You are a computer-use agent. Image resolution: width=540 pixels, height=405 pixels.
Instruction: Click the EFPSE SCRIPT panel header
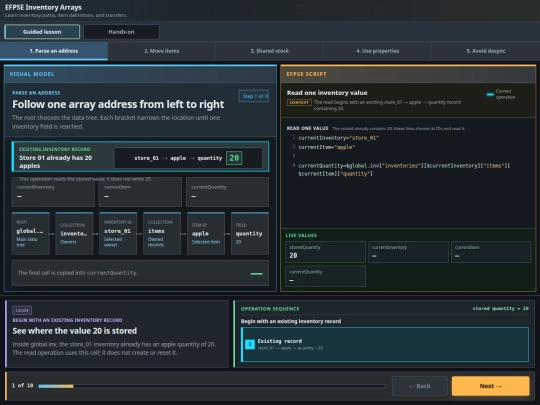(408, 74)
